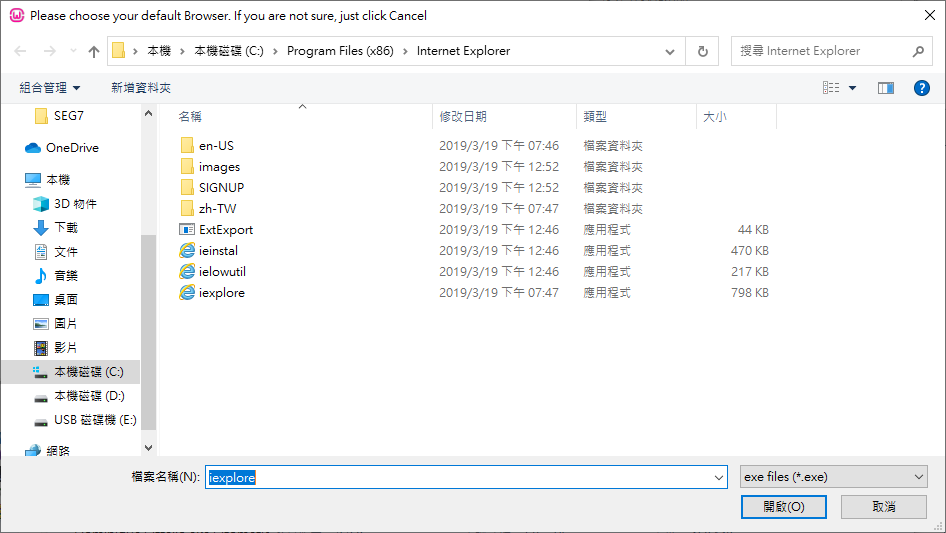Select the images folder

(x=210, y=167)
